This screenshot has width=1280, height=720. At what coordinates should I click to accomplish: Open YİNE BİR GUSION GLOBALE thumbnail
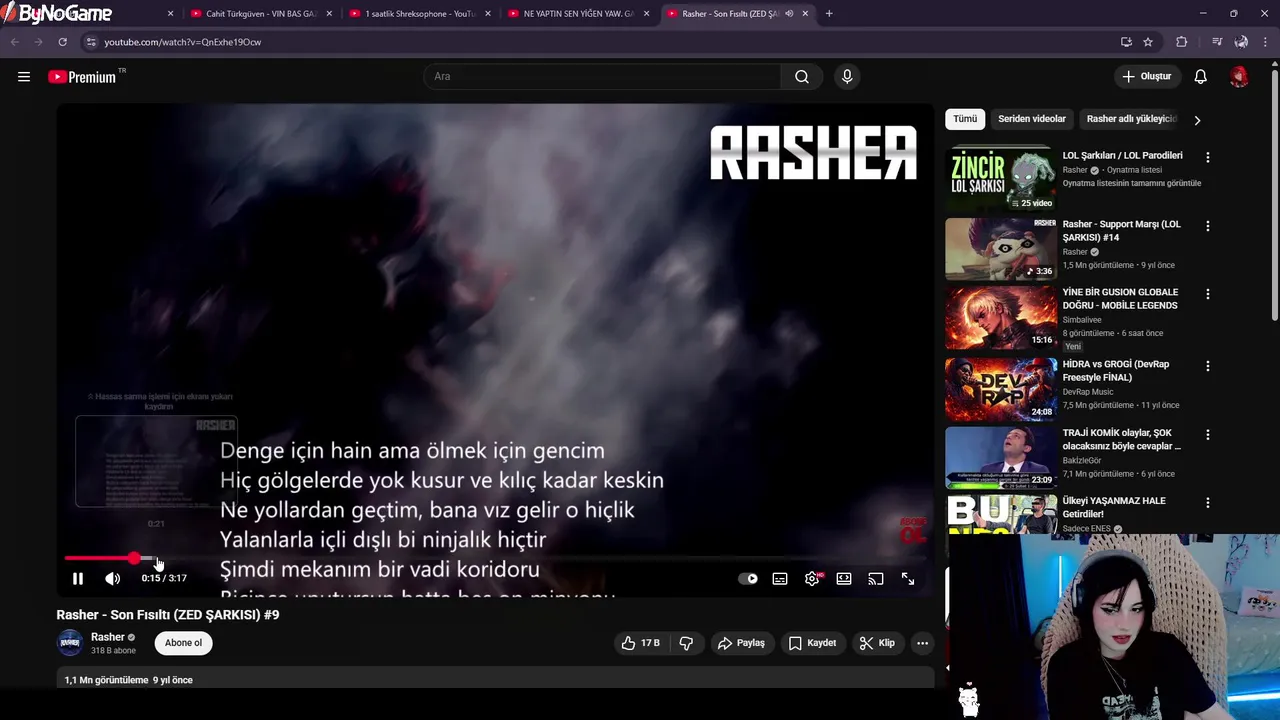click(x=1001, y=317)
